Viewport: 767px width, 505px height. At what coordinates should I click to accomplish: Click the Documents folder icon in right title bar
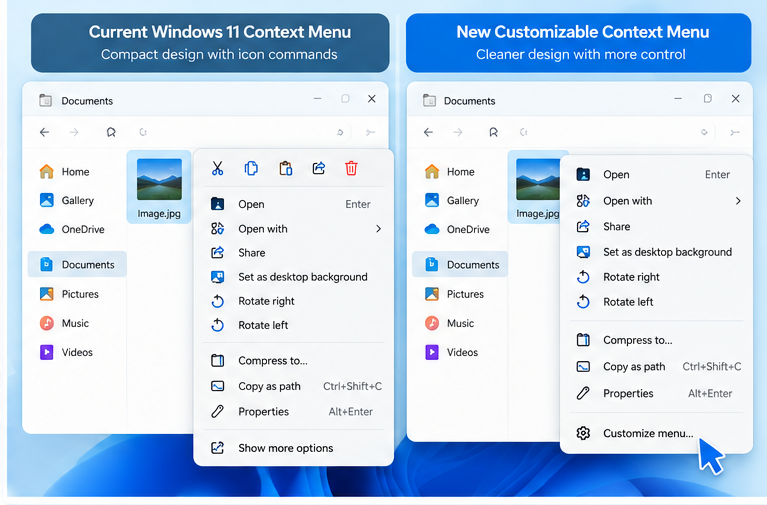[429, 100]
